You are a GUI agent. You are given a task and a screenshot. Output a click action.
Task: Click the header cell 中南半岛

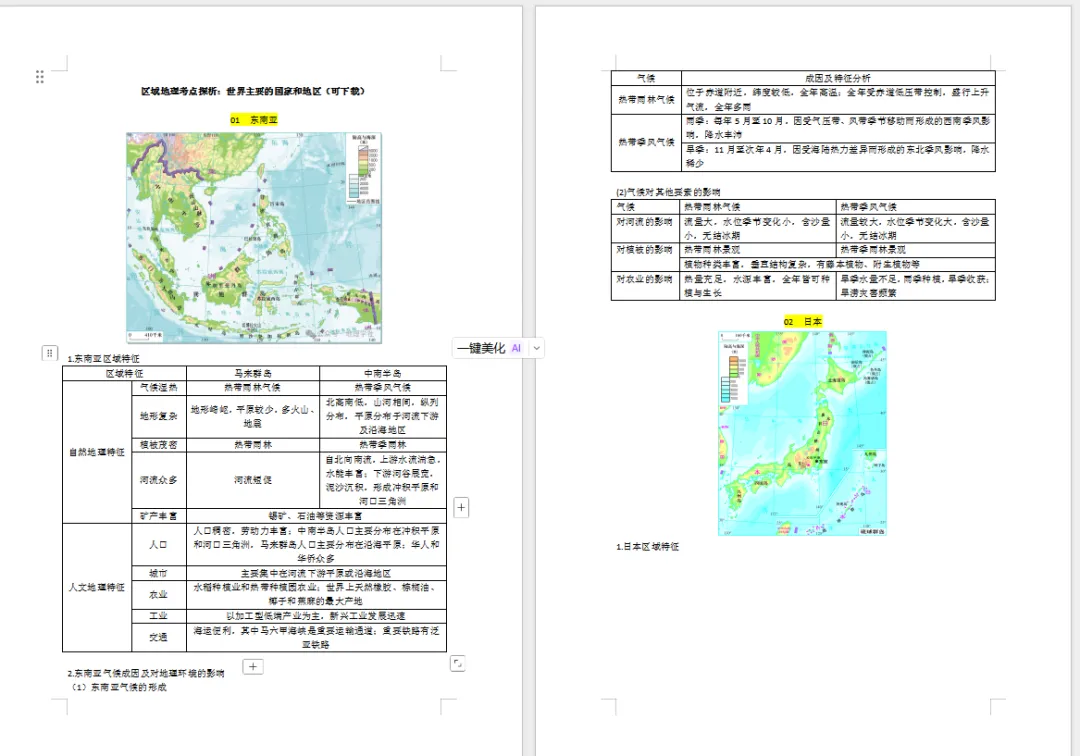click(383, 373)
